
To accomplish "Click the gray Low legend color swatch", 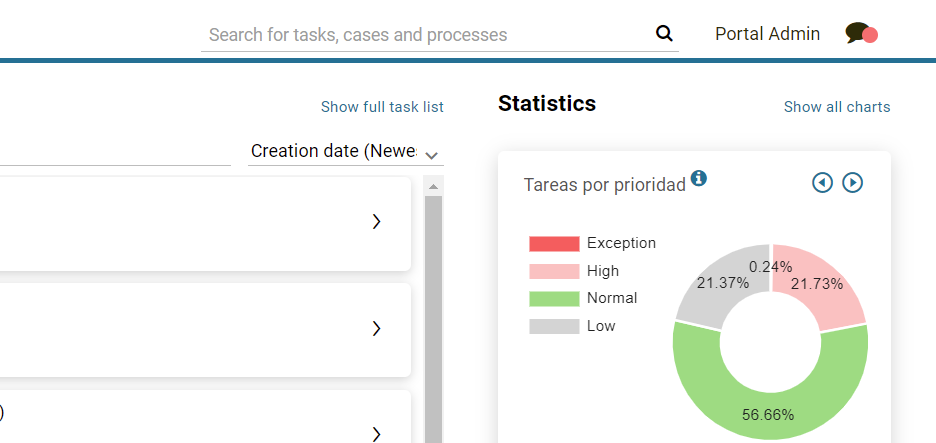I will click(x=554, y=326).
